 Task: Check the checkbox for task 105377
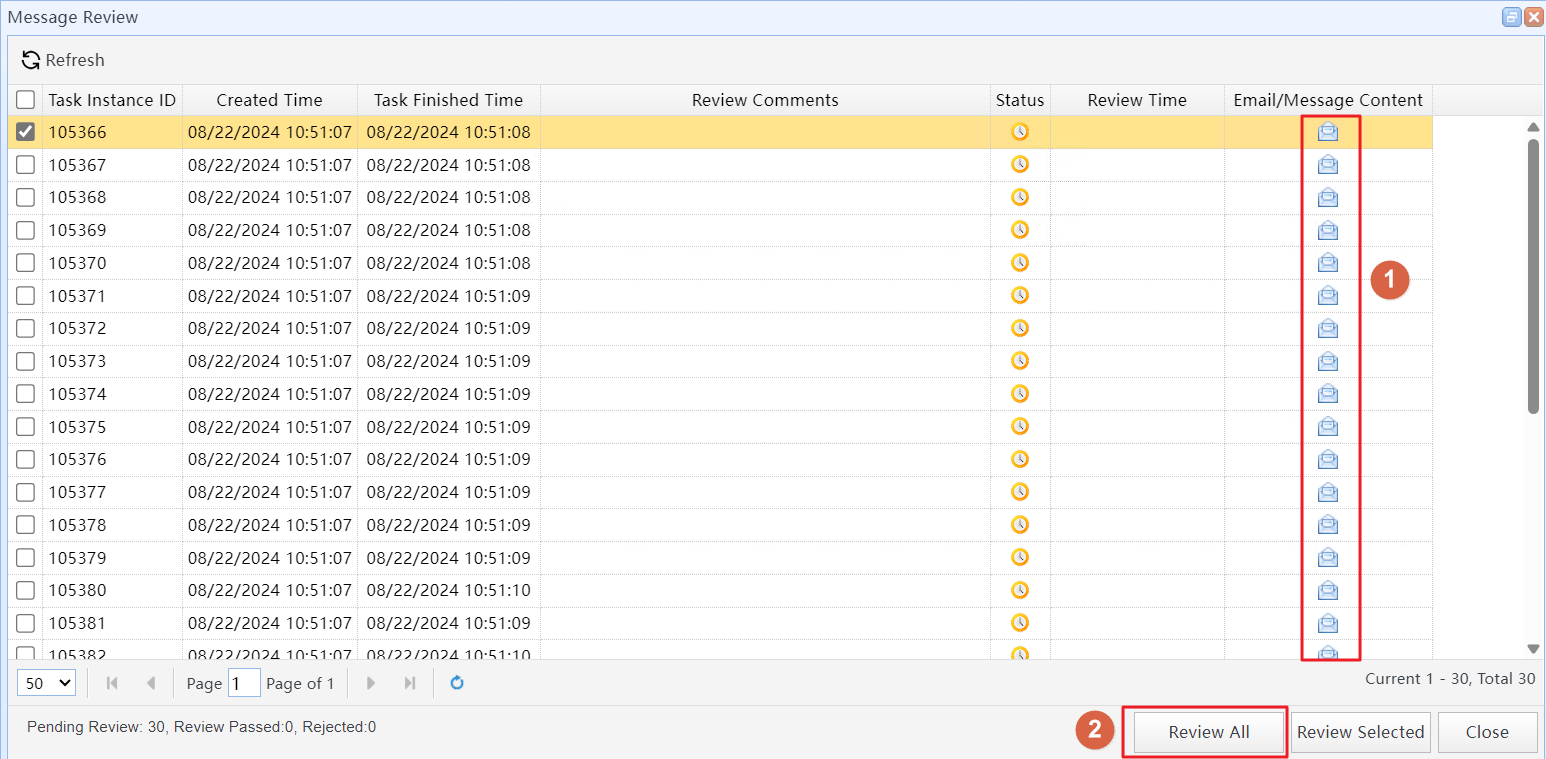[x=26, y=492]
